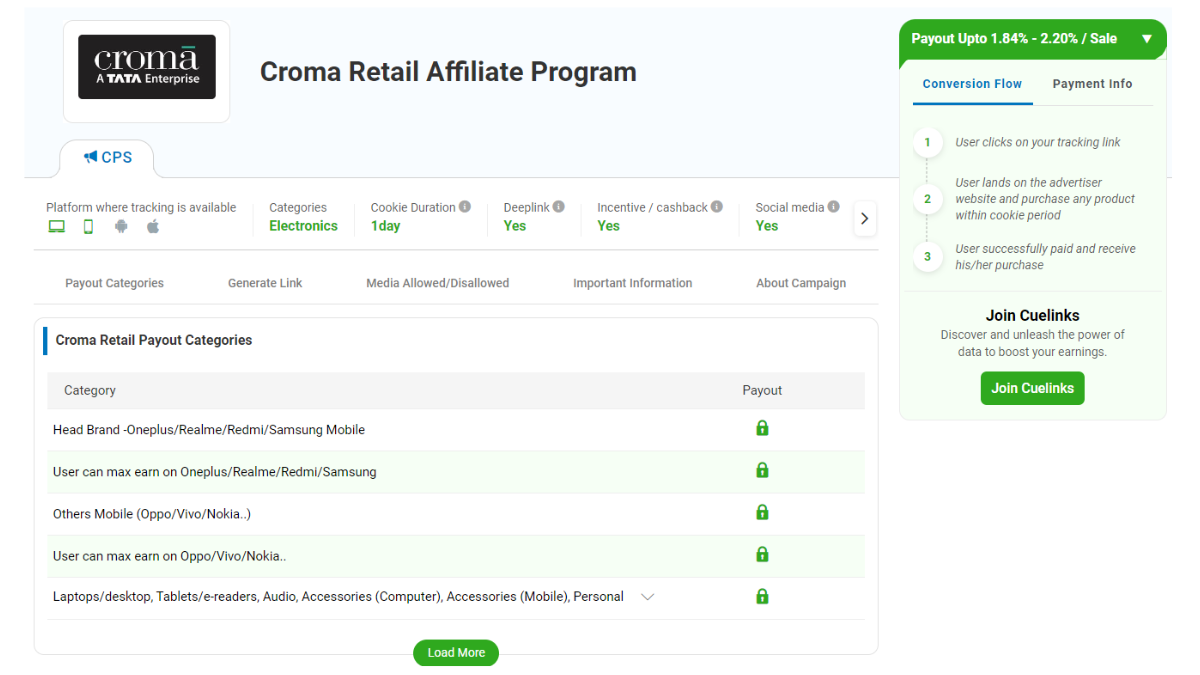Switch to the Payment Info tab

tap(1093, 84)
